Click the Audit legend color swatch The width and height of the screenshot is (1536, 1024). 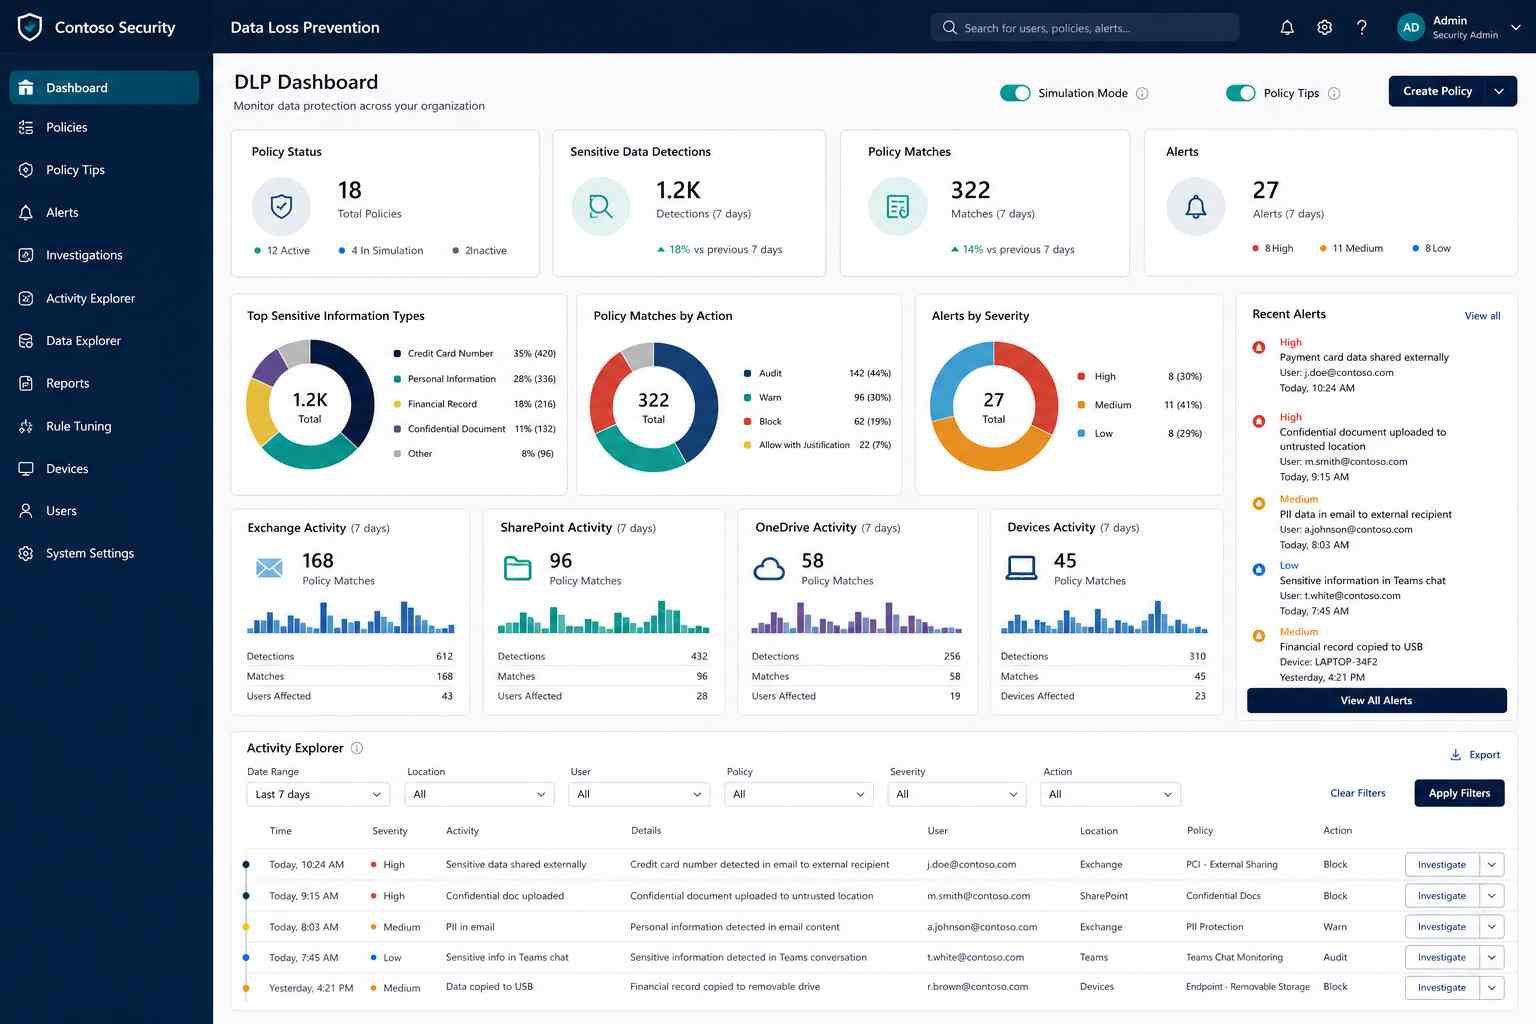tap(747, 373)
